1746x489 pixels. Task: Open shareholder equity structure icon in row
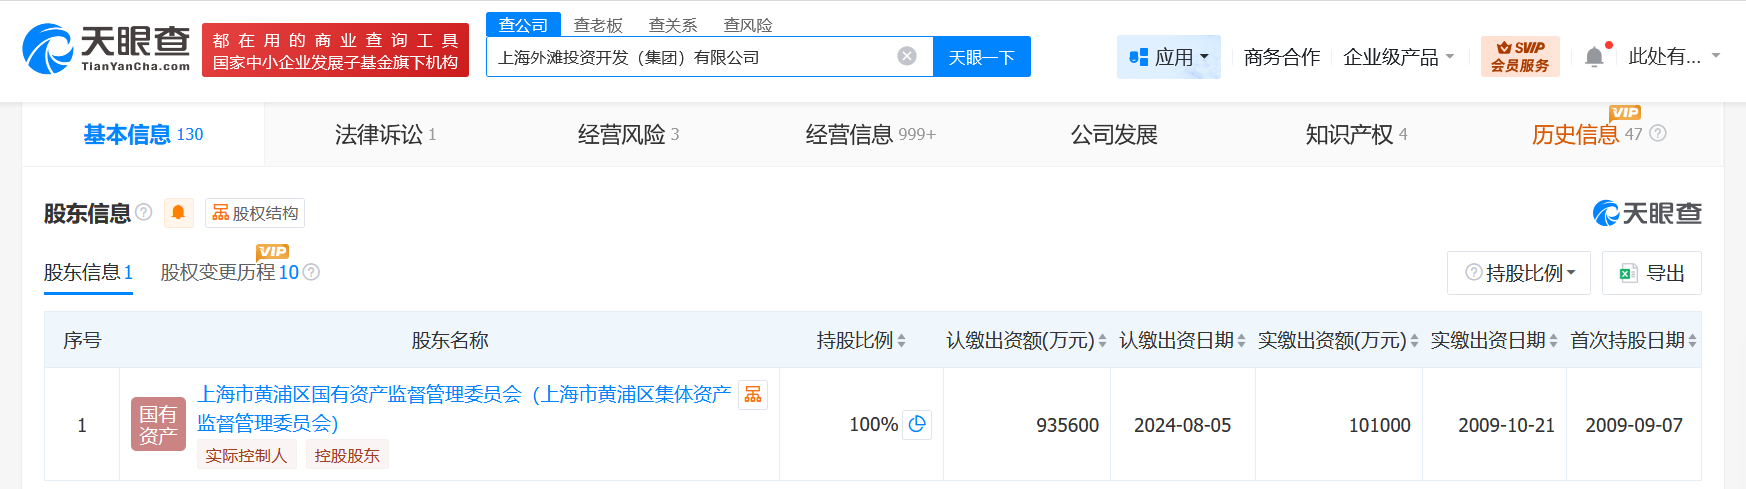[753, 395]
